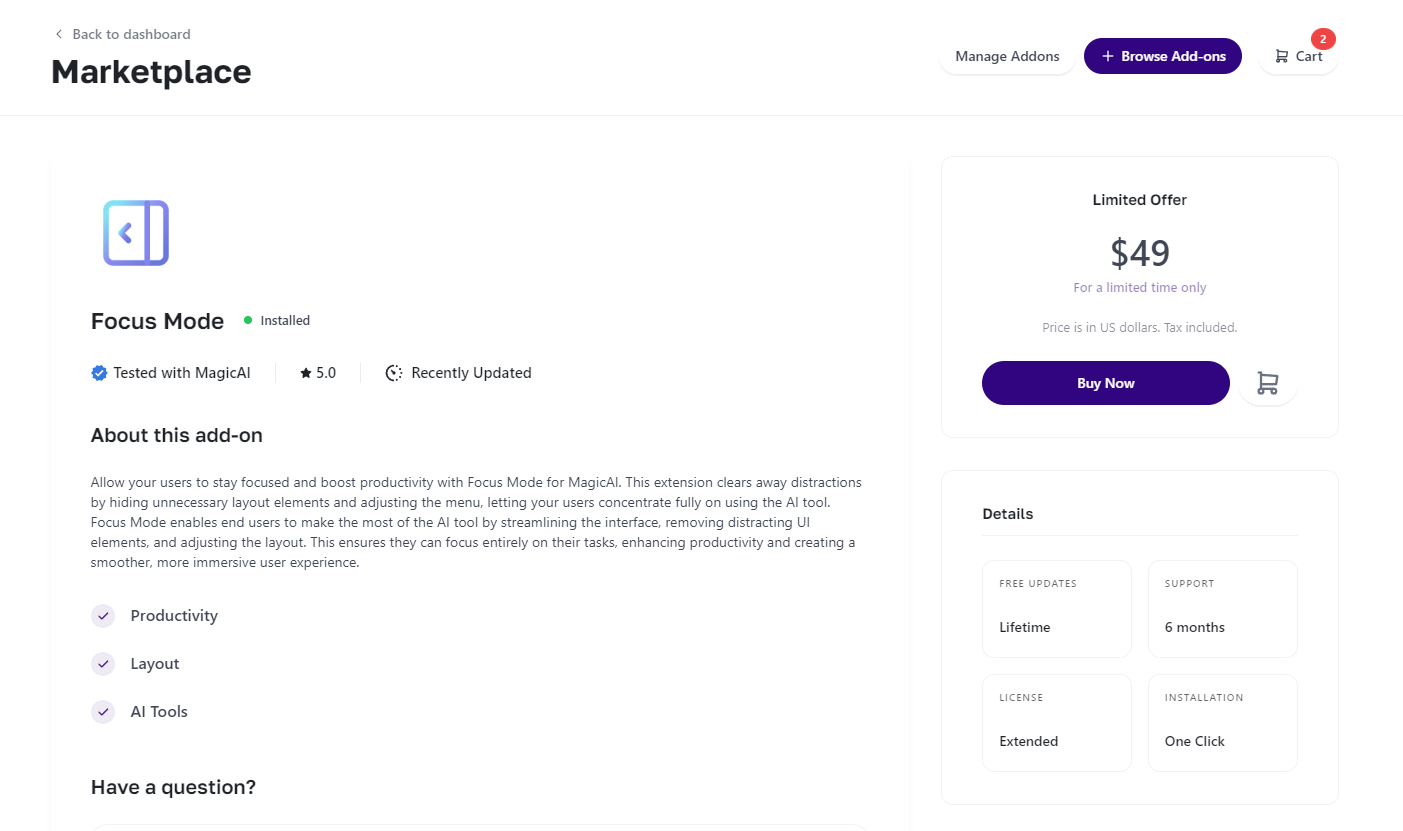Click the Free Updates Lifetime card
This screenshot has height=831, width=1403.
[1056, 608]
